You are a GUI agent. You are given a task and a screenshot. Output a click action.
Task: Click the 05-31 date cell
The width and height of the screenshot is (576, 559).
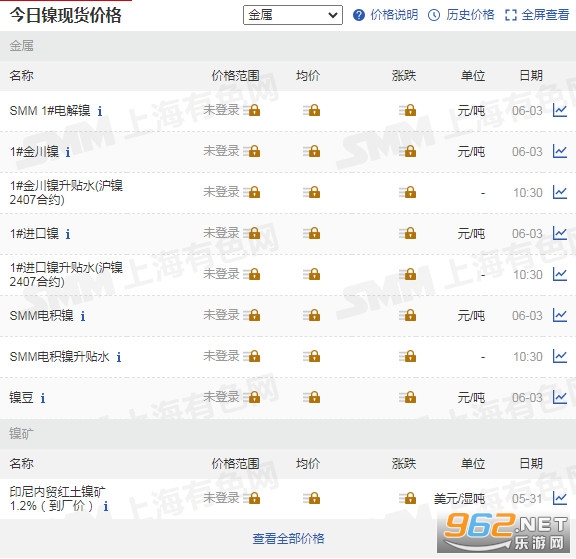tap(527, 499)
